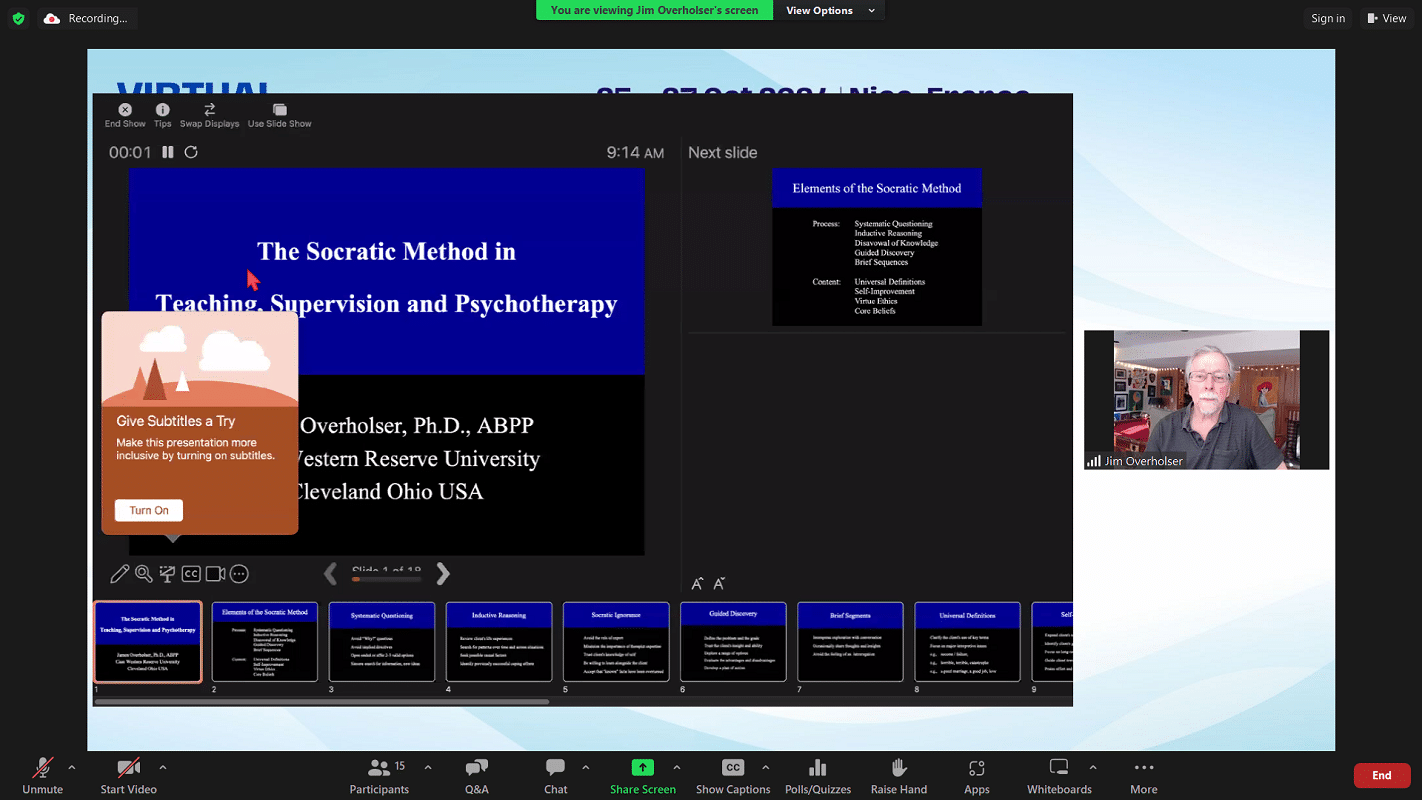Toggle Show Captions on
The height and width of the screenshot is (800, 1422).
[733, 769]
